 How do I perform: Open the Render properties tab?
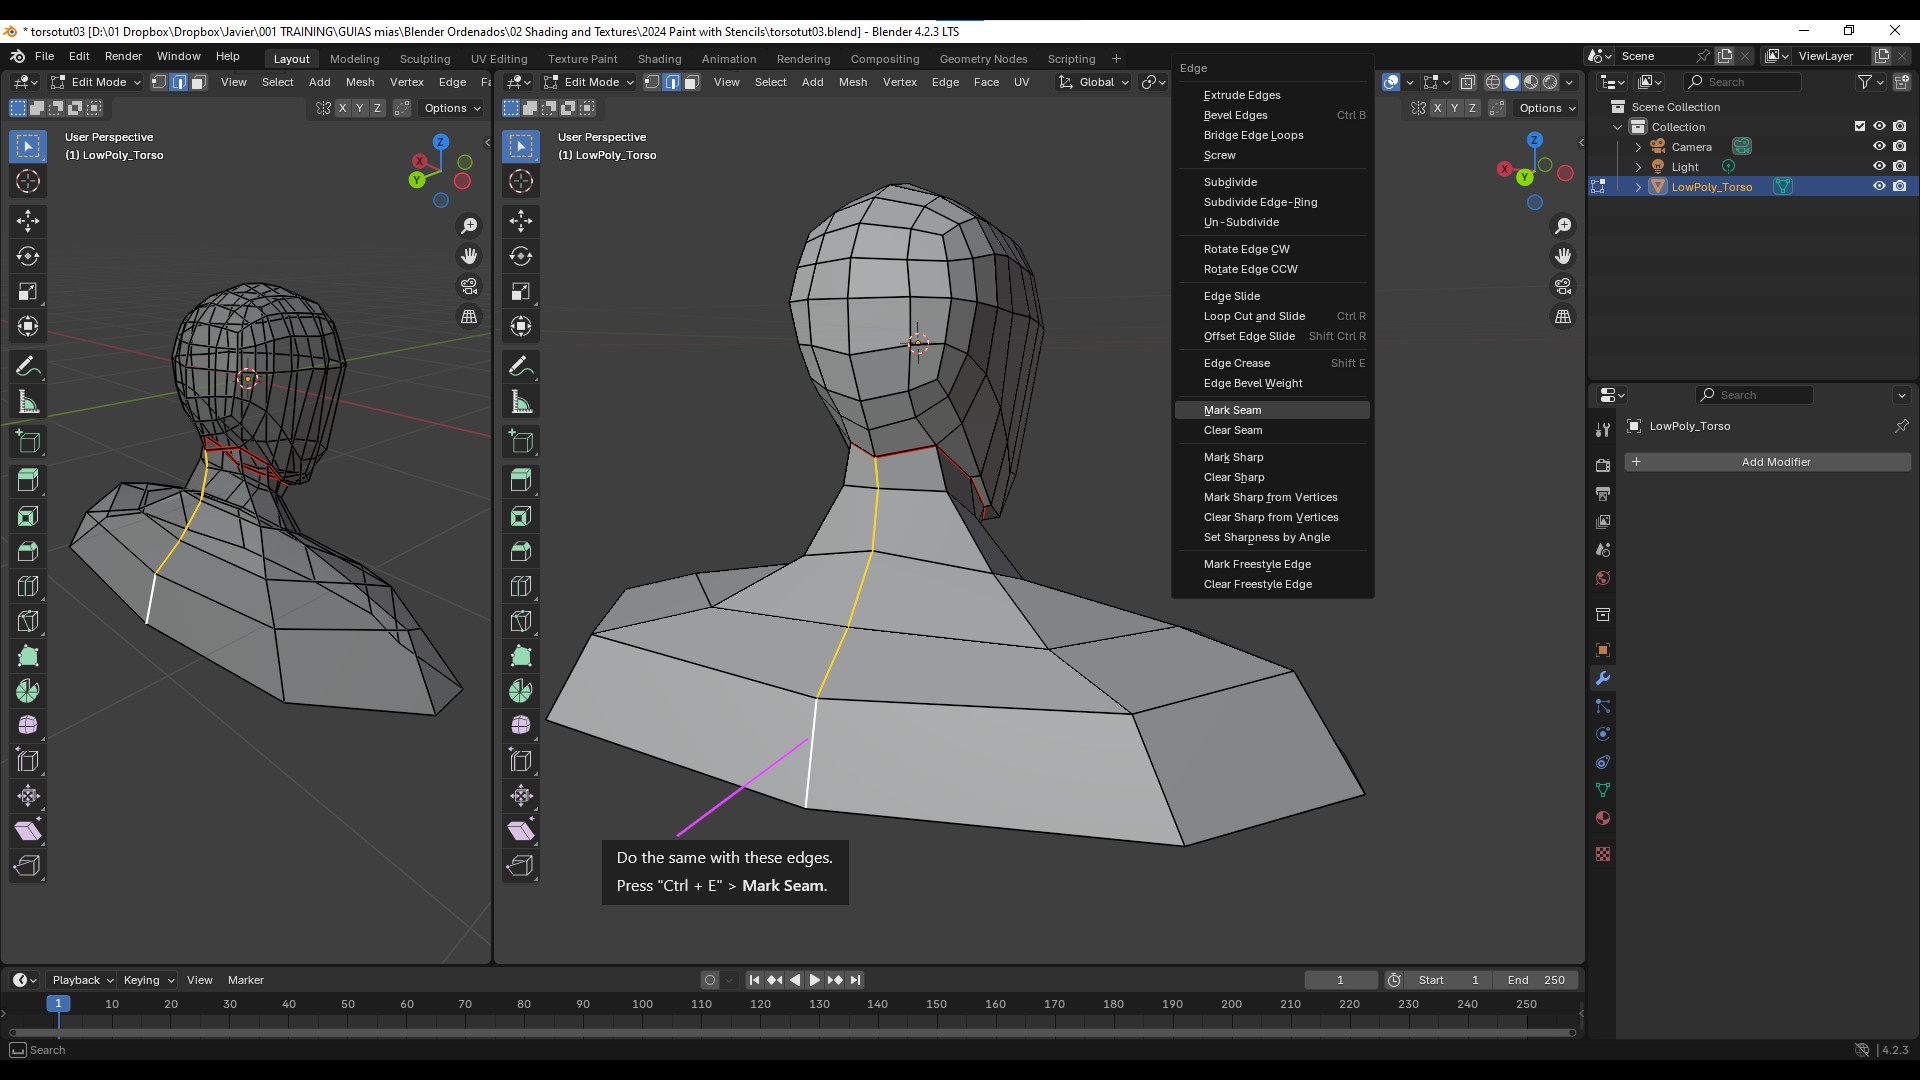click(1603, 465)
